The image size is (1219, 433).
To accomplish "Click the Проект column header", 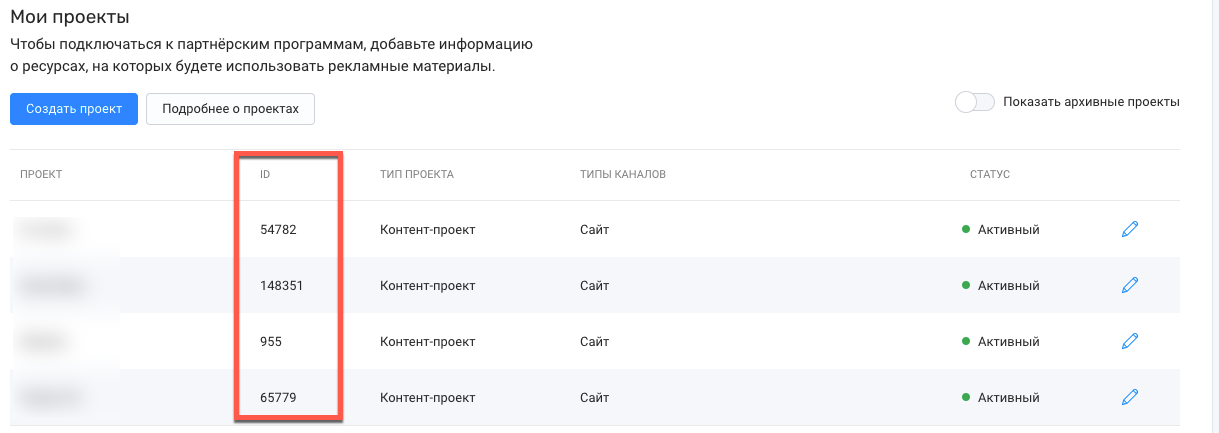I will [x=41, y=174].
